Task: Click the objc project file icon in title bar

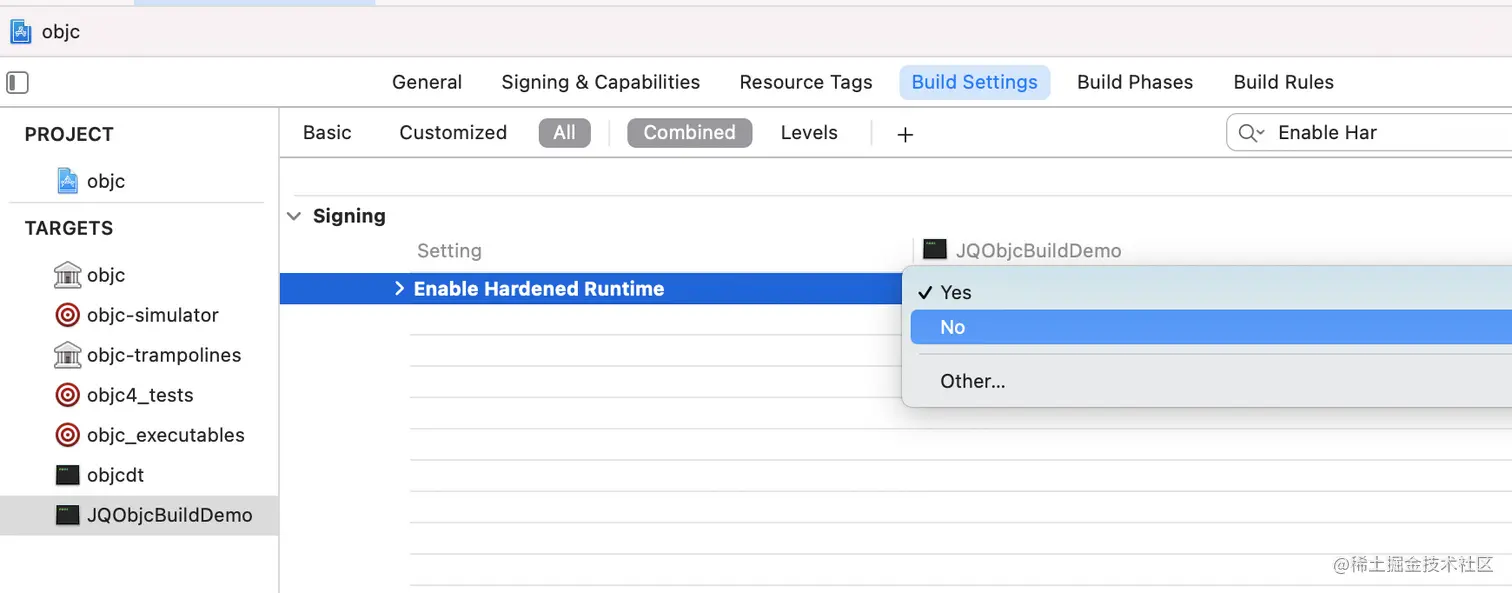Action: (20, 32)
